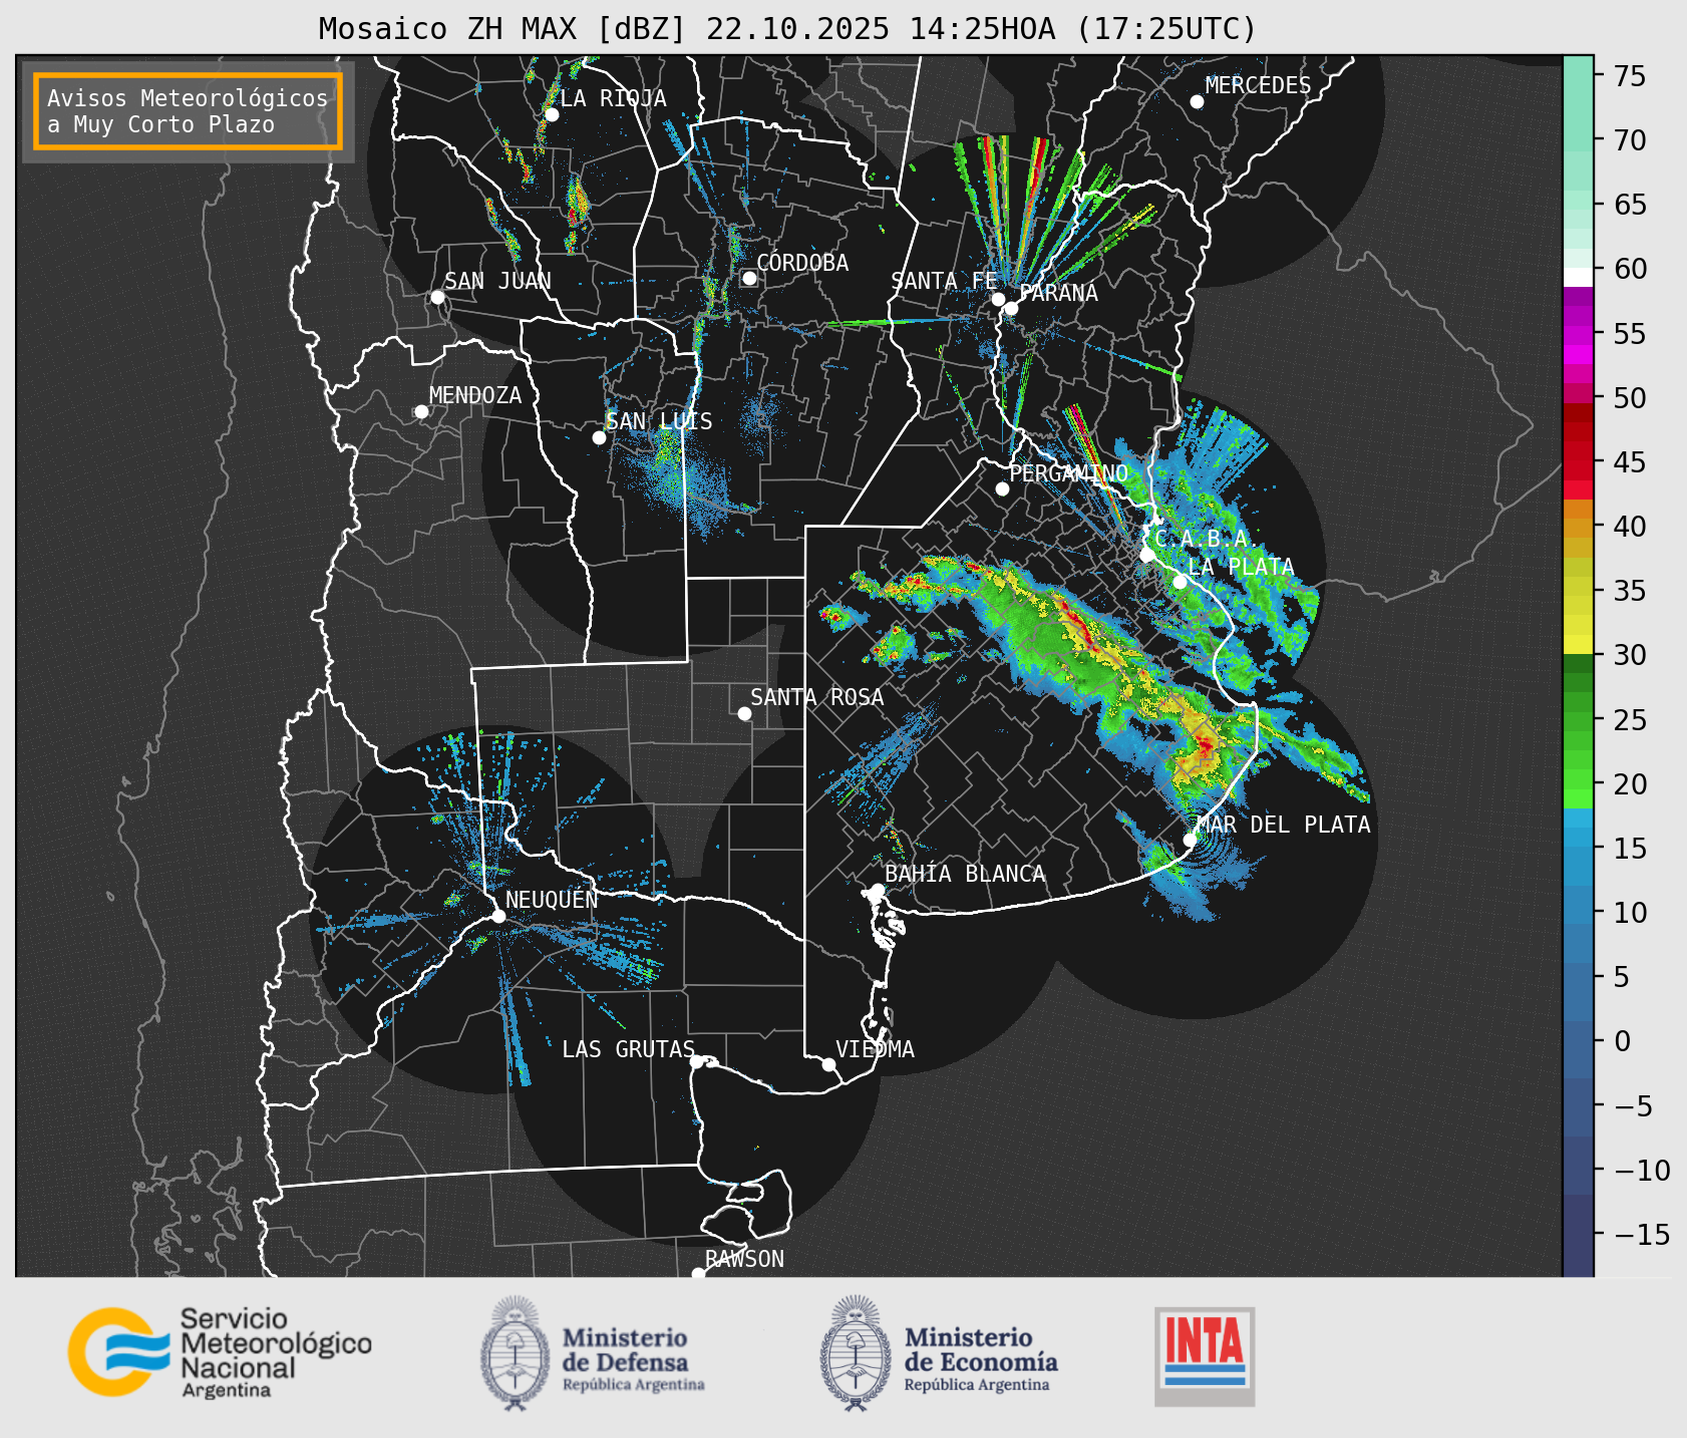Click the LA PLATA city marker dot
1687x1438 pixels.
pyautogui.click(x=1180, y=582)
